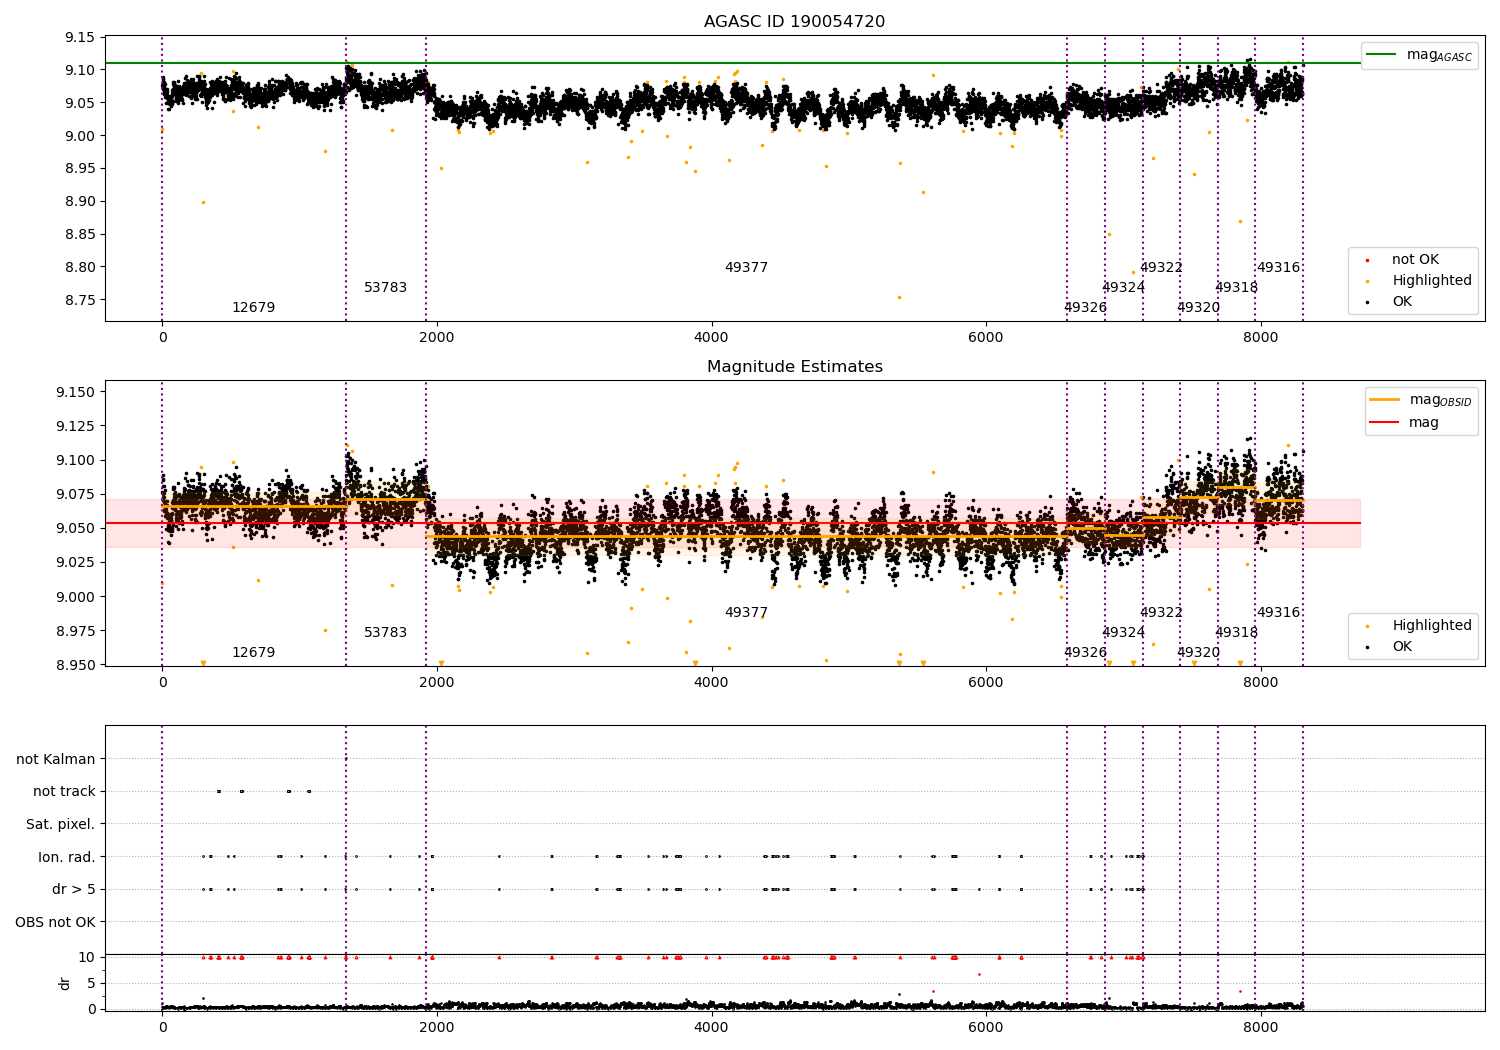Click obsid label 53783 in Magnitude Estimates plot

(385, 632)
